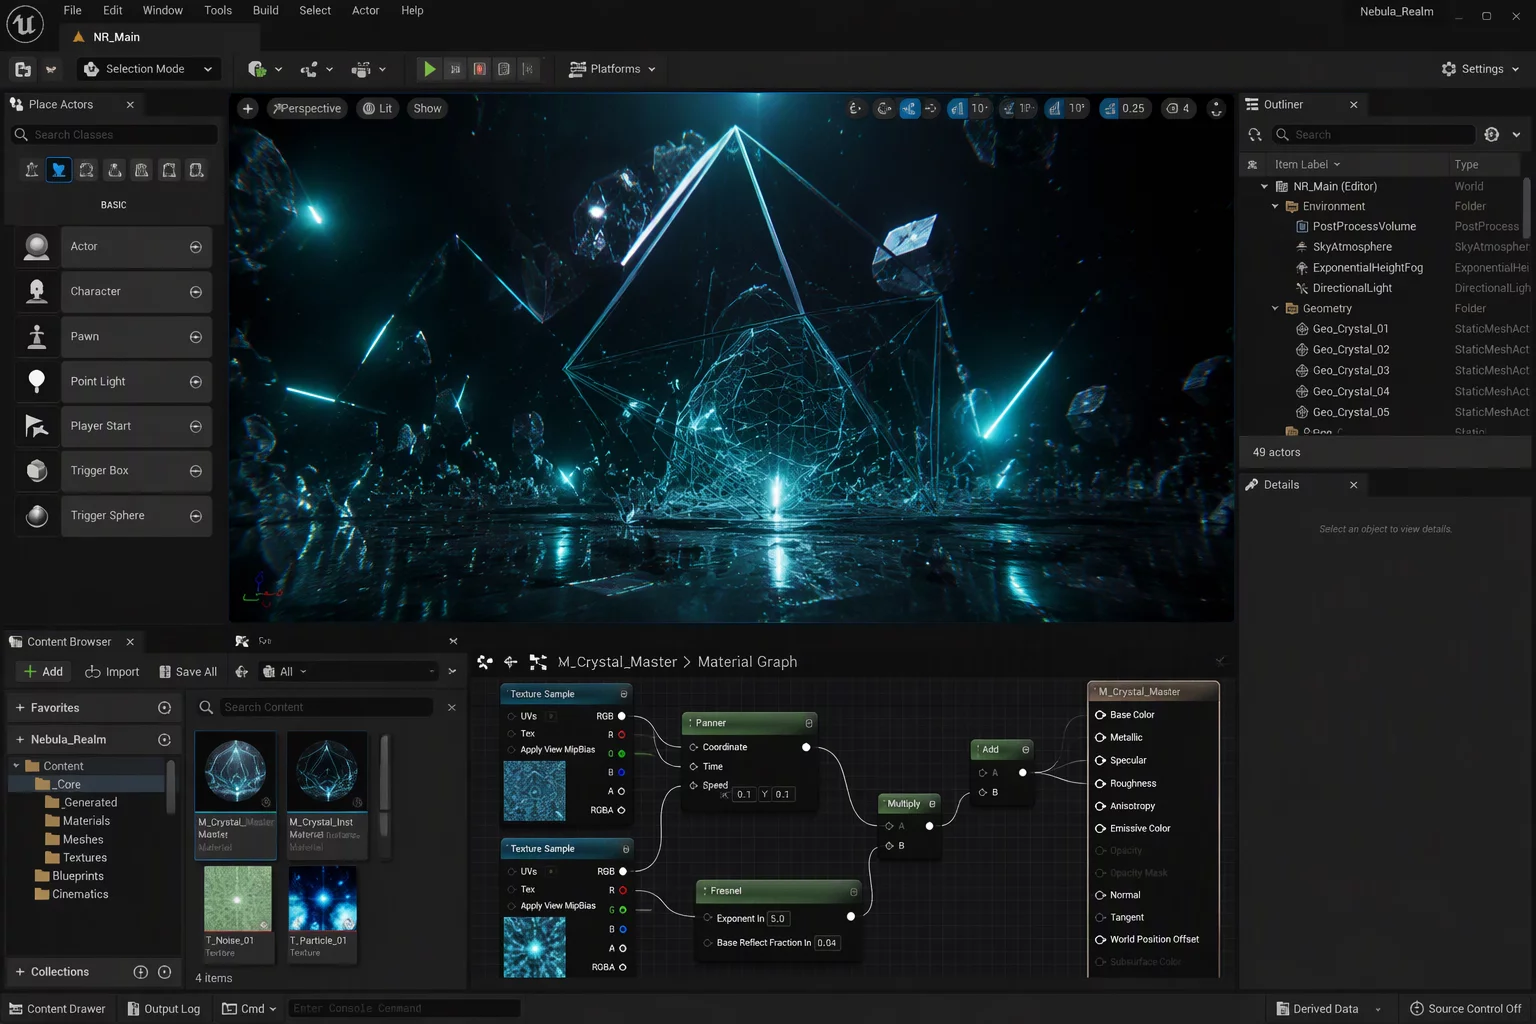
Task: Select the M_Crystal_Master material thumbnail
Action: pyautogui.click(x=236, y=772)
